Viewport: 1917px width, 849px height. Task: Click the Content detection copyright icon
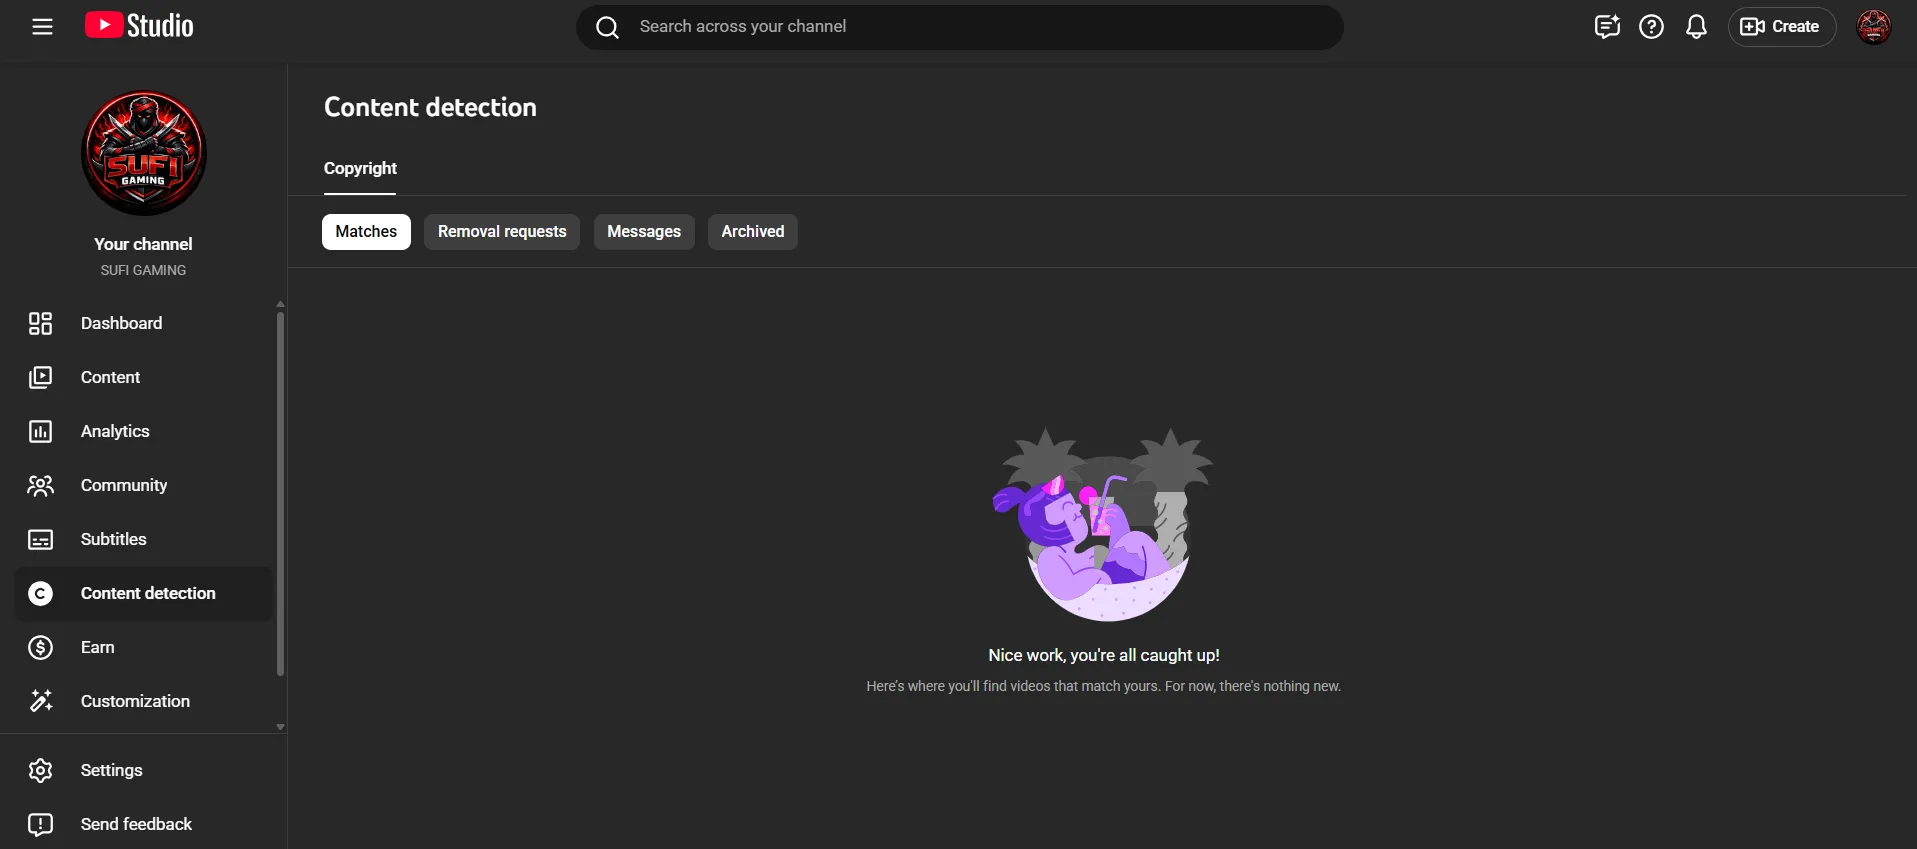click(40, 594)
